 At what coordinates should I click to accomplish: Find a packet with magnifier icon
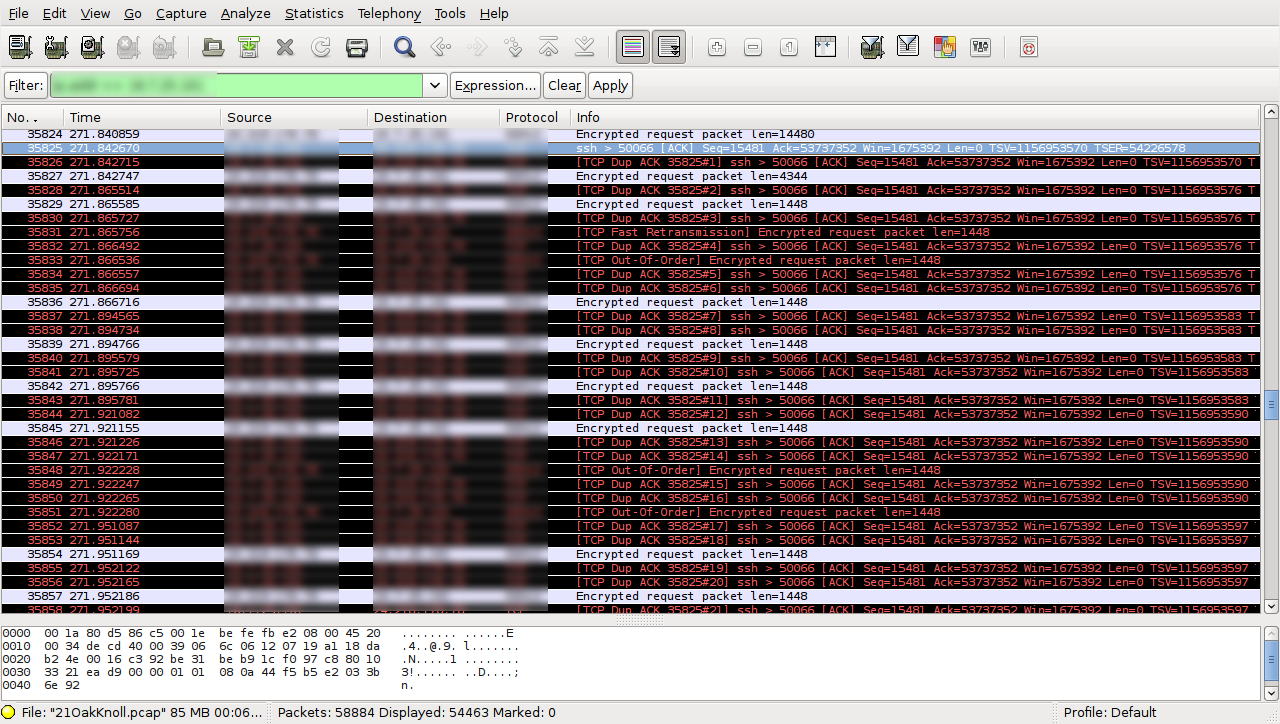[x=404, y=47]
